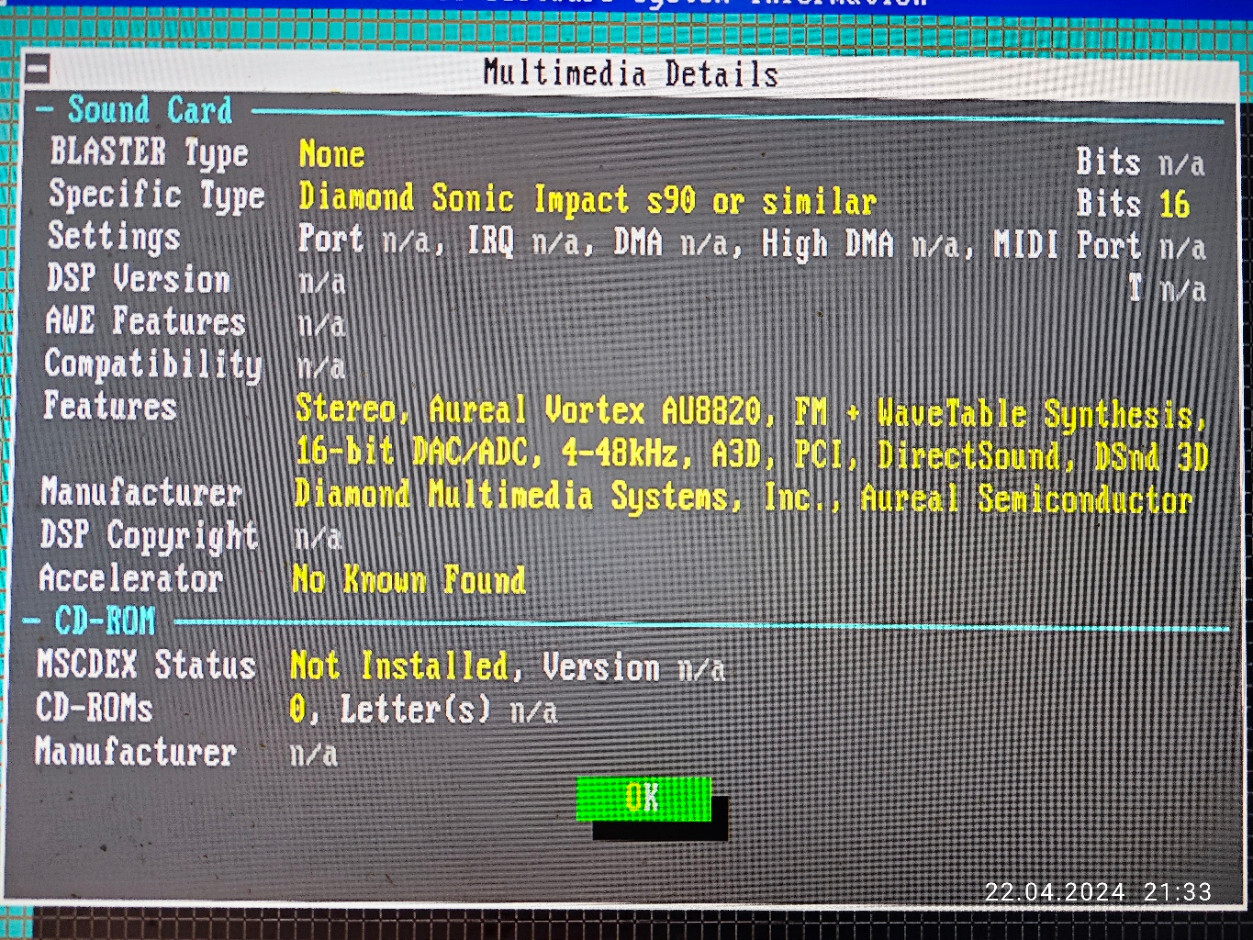This screenshot has height=940, width=1253.
Task: Click No Known Found accelerator value
Action: pos(408,580)
